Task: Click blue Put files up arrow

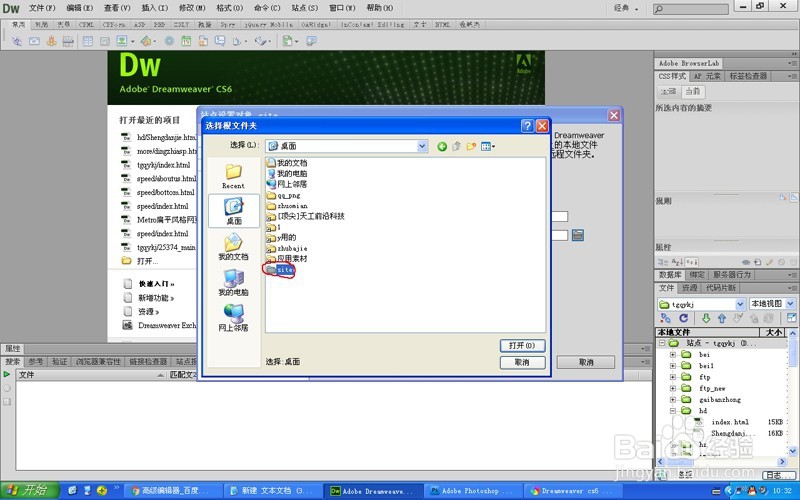Action: (721, 318)
